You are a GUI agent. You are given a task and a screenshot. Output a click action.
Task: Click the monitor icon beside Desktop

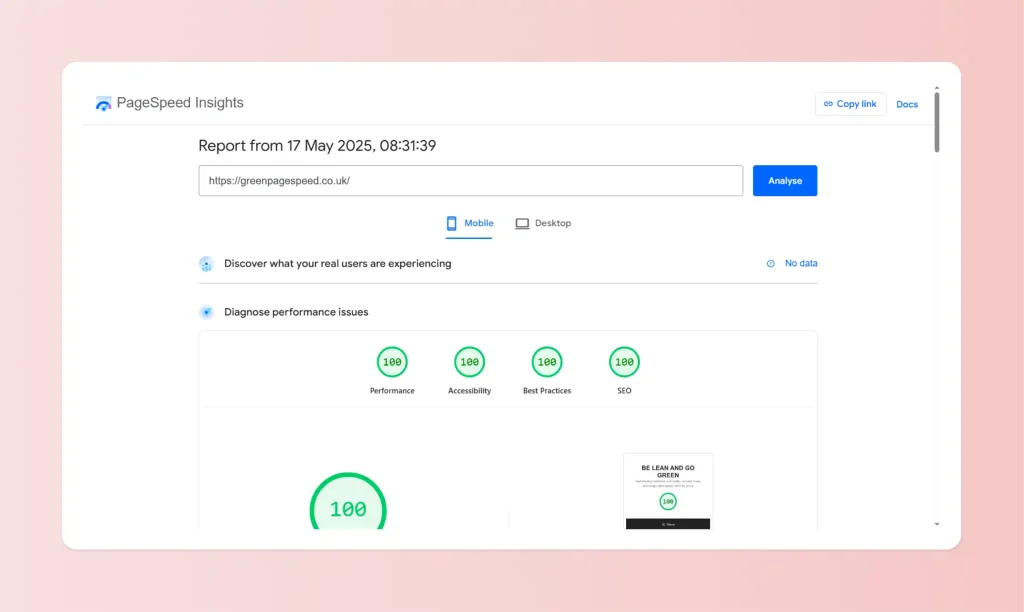click(521, 223)
